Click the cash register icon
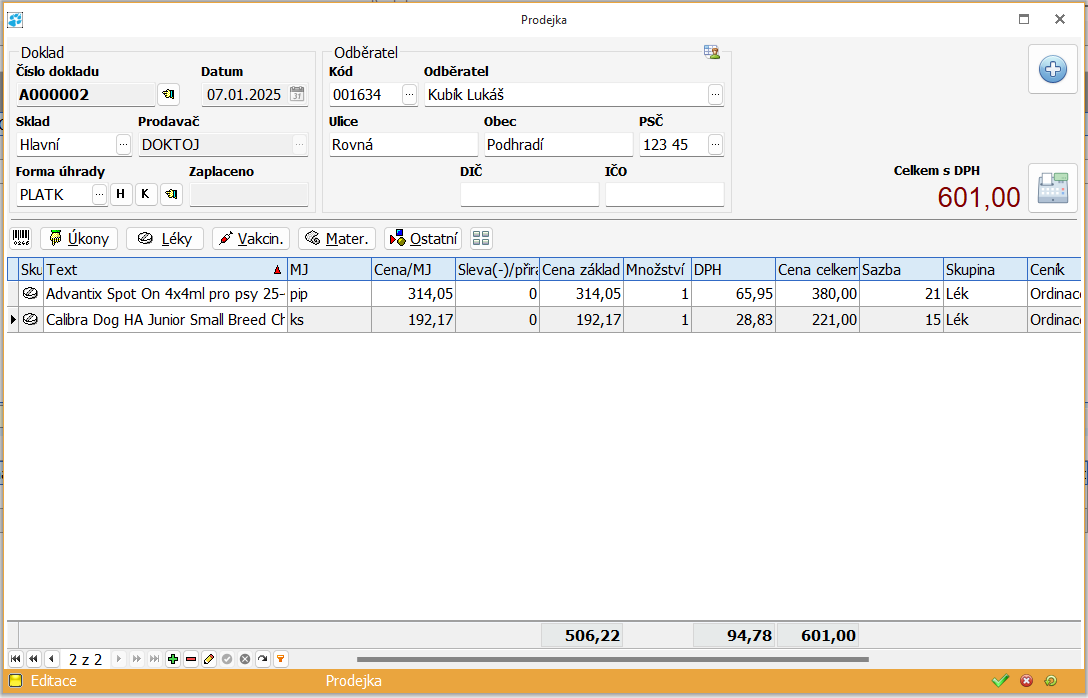The height and width of the screenshot is (698, 1088). point(1053,188)
